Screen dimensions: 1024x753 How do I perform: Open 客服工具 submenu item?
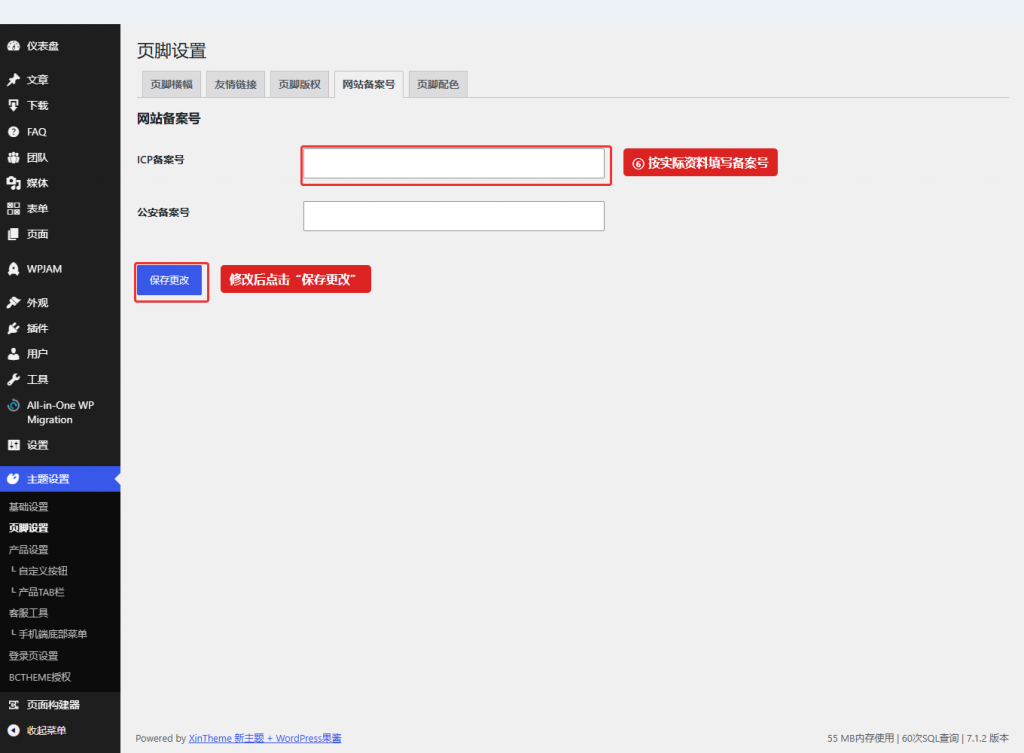[29, 613]
